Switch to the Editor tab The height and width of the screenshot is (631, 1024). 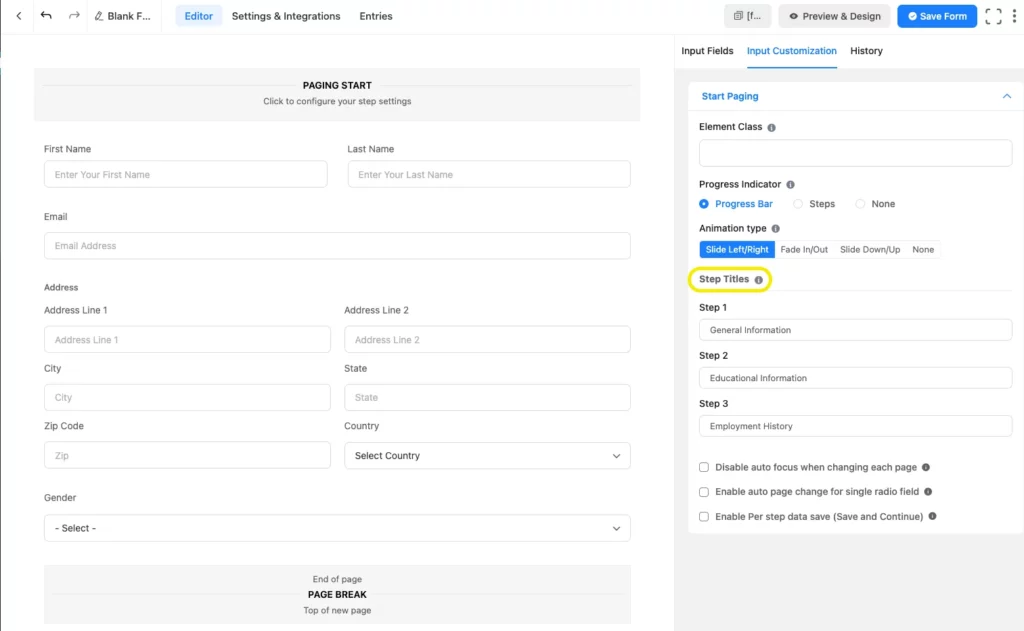tap(199, 16)
